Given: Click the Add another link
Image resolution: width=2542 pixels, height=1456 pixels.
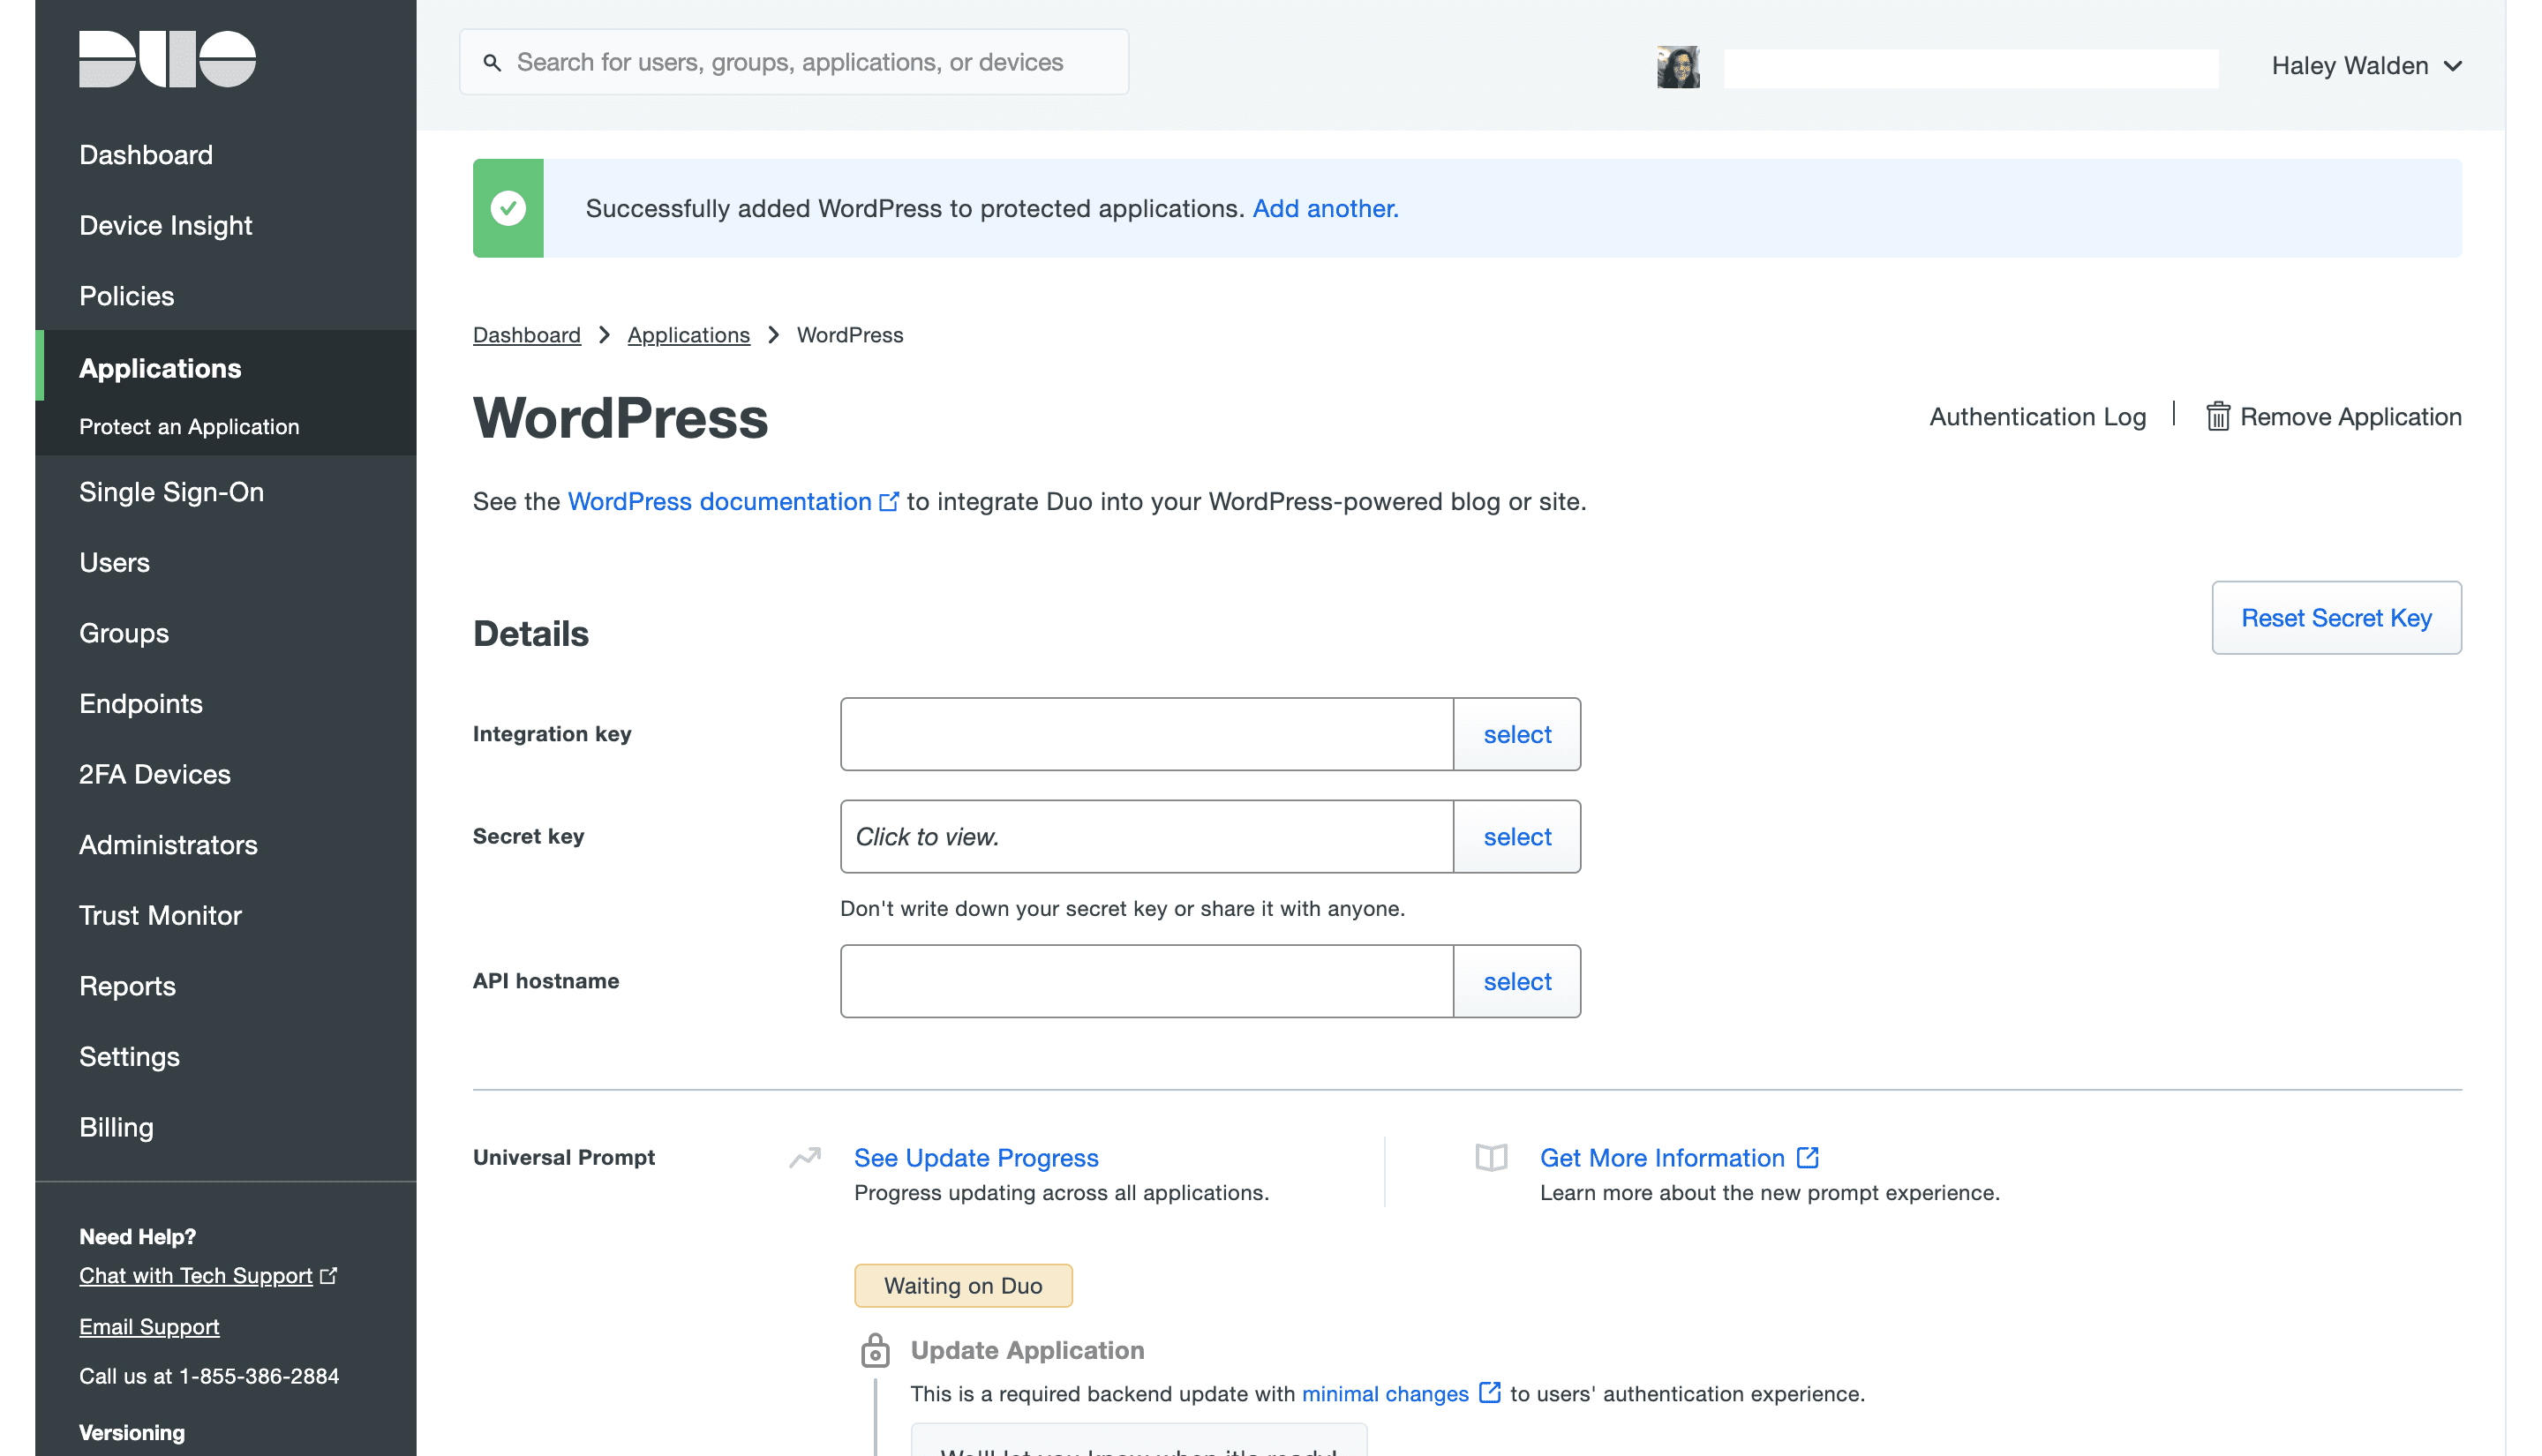Looking at the screenshot, I should click(1325, 208).
